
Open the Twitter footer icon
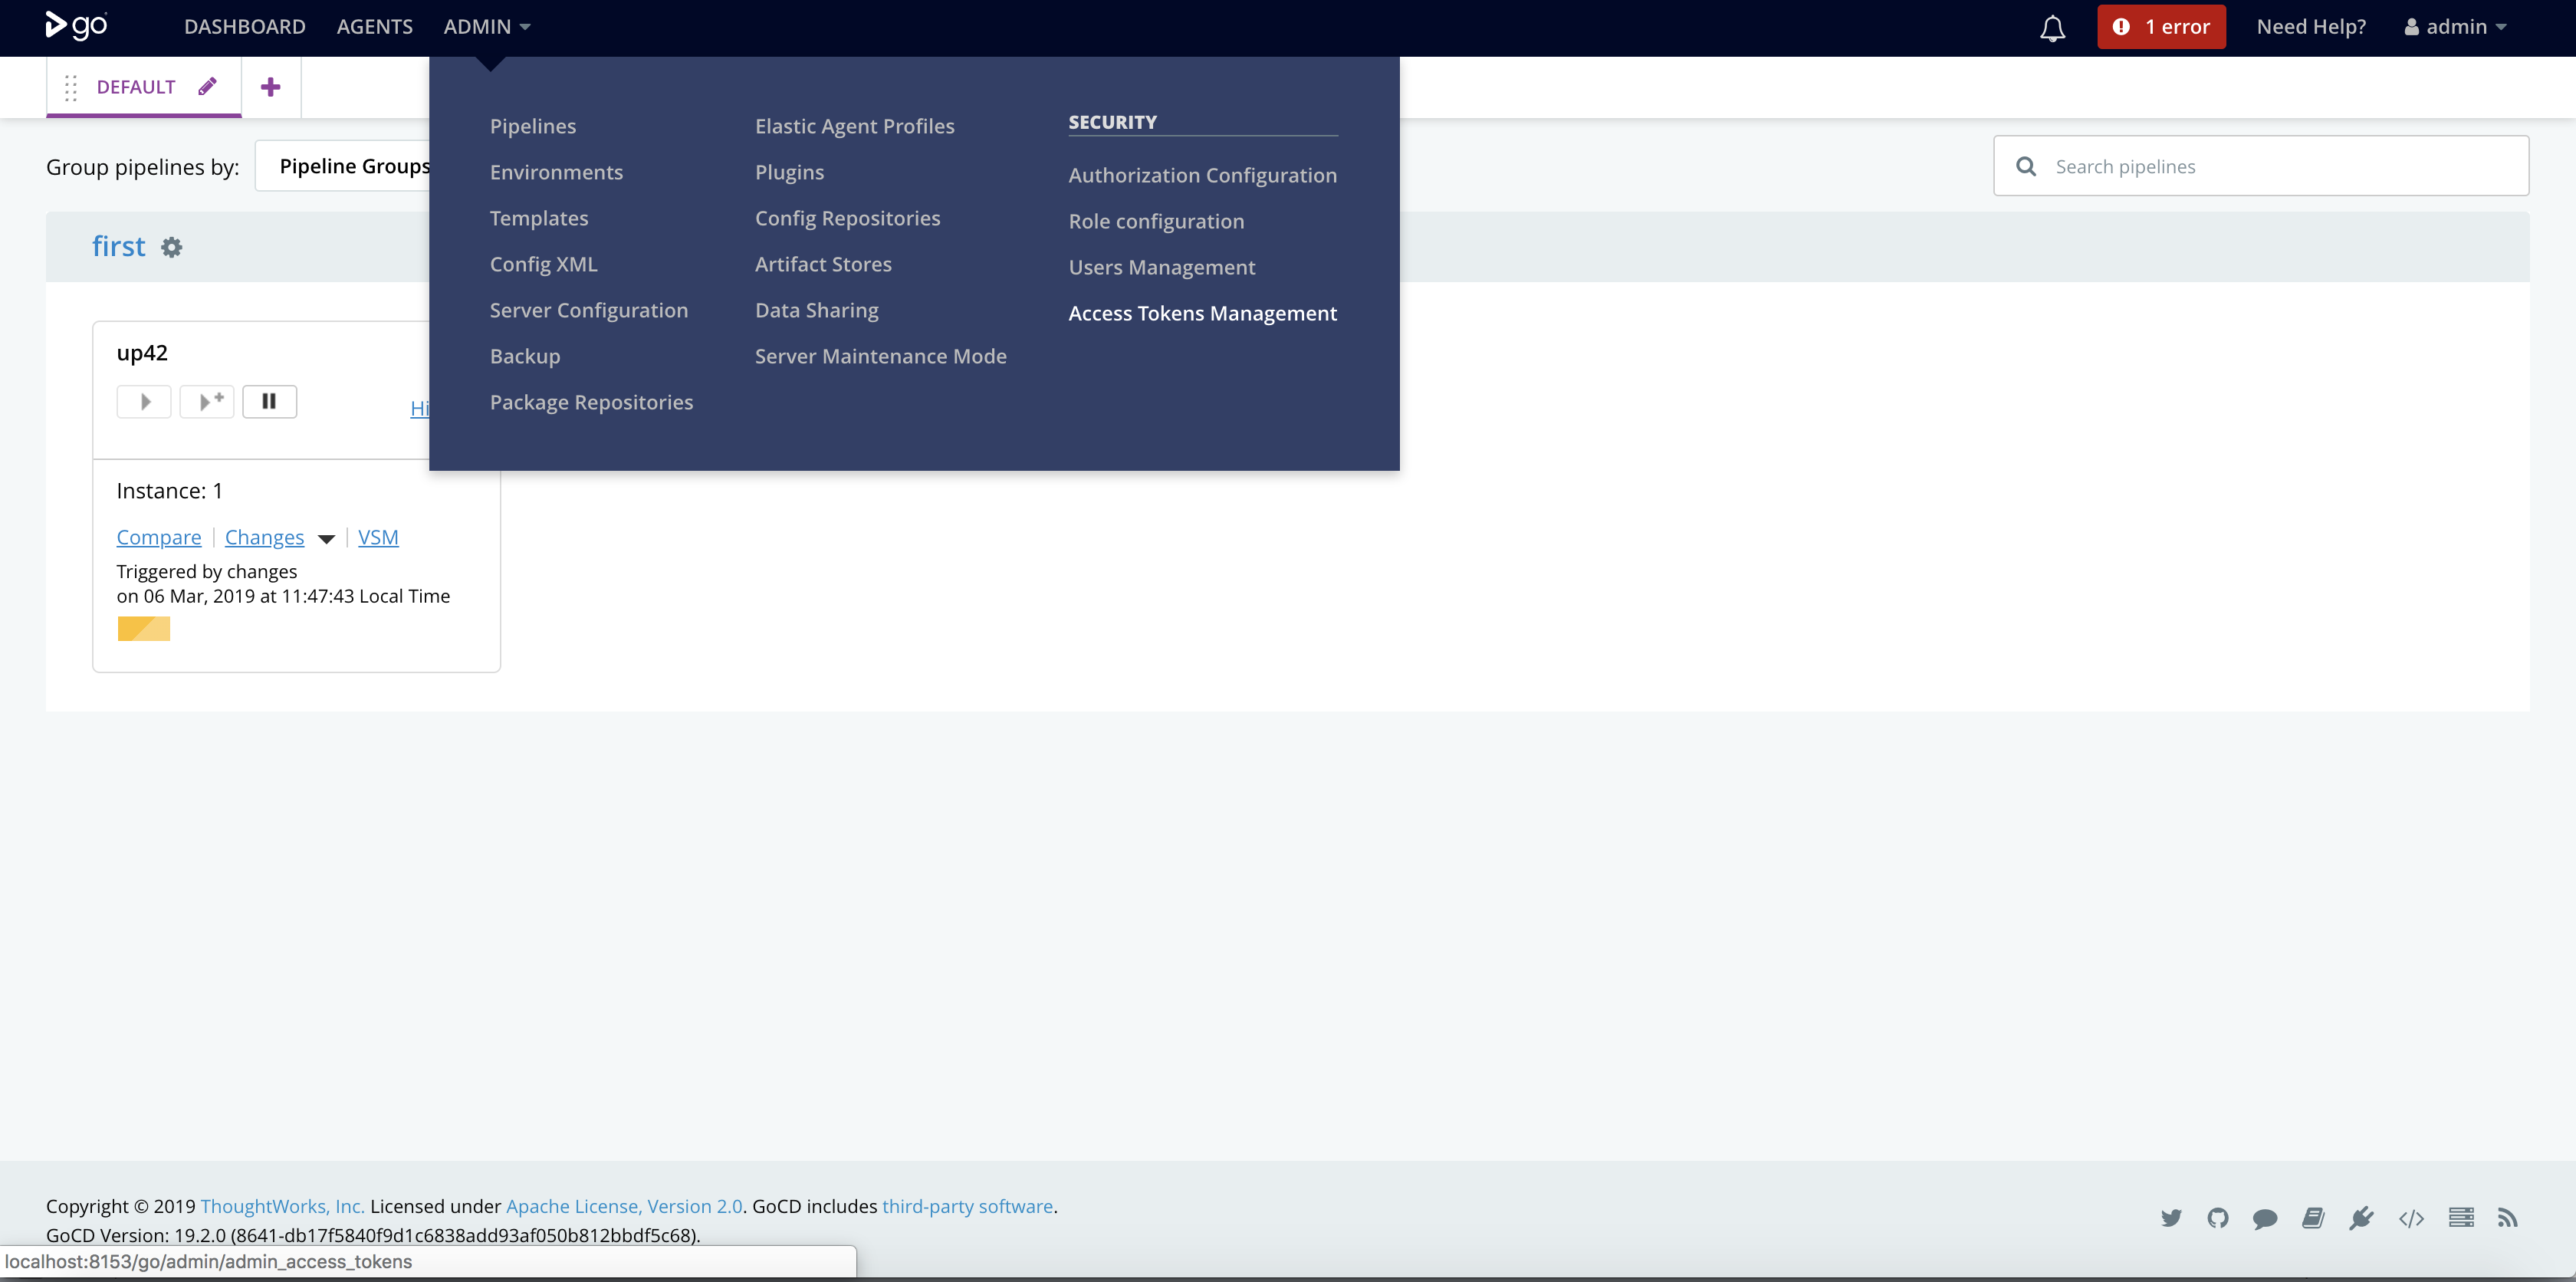(2171, 1218)
